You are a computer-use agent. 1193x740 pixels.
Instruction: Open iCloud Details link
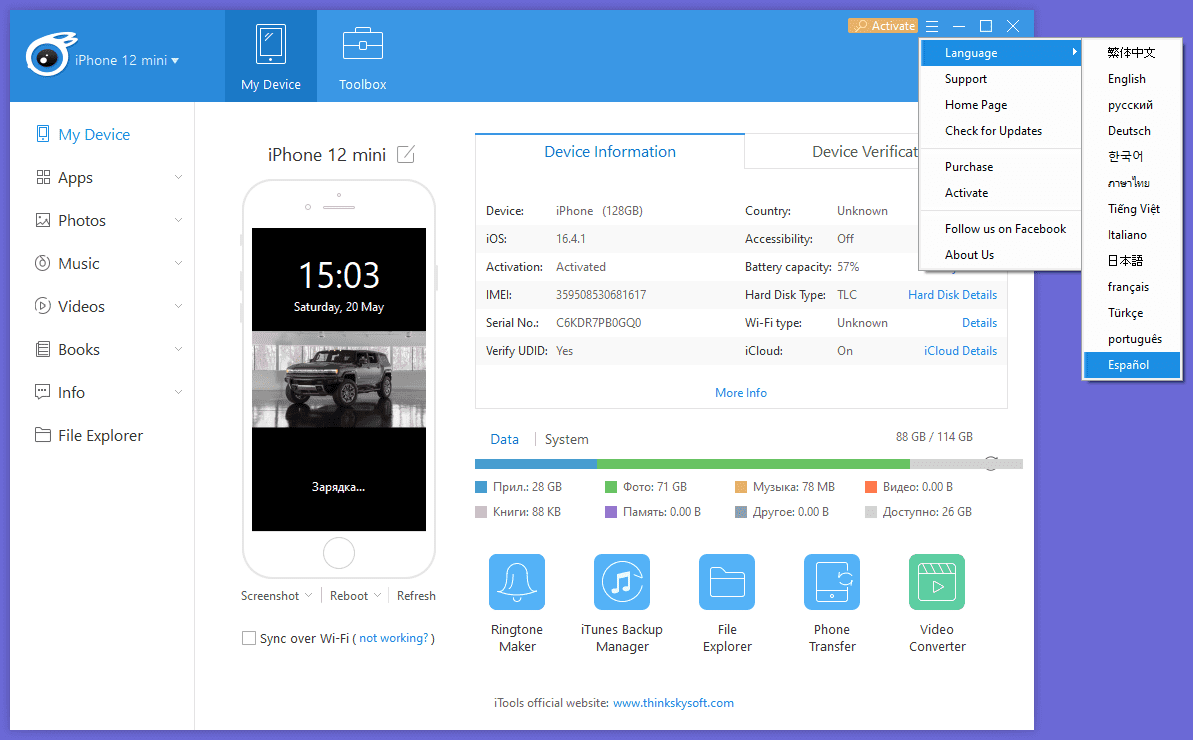click(x=960, y=351)
